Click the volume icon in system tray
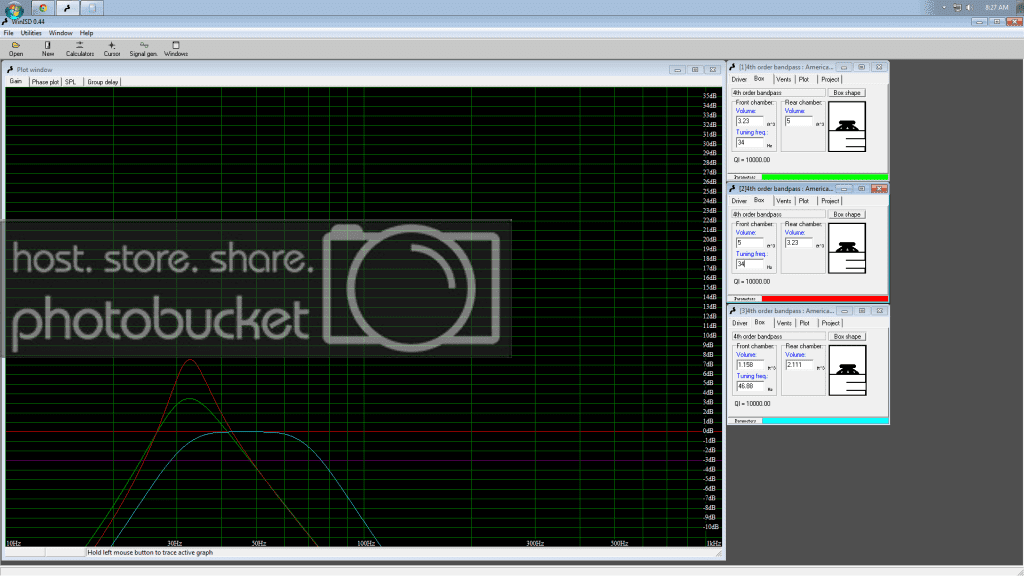The image size is (1024, 576). [x=969, y=7]
